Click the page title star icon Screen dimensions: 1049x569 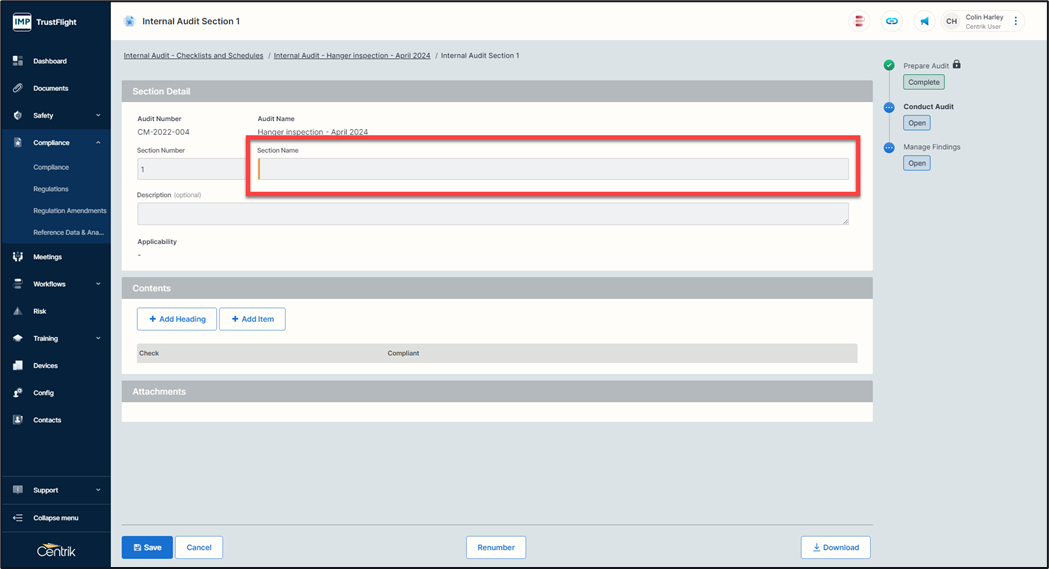click(129, 21)
